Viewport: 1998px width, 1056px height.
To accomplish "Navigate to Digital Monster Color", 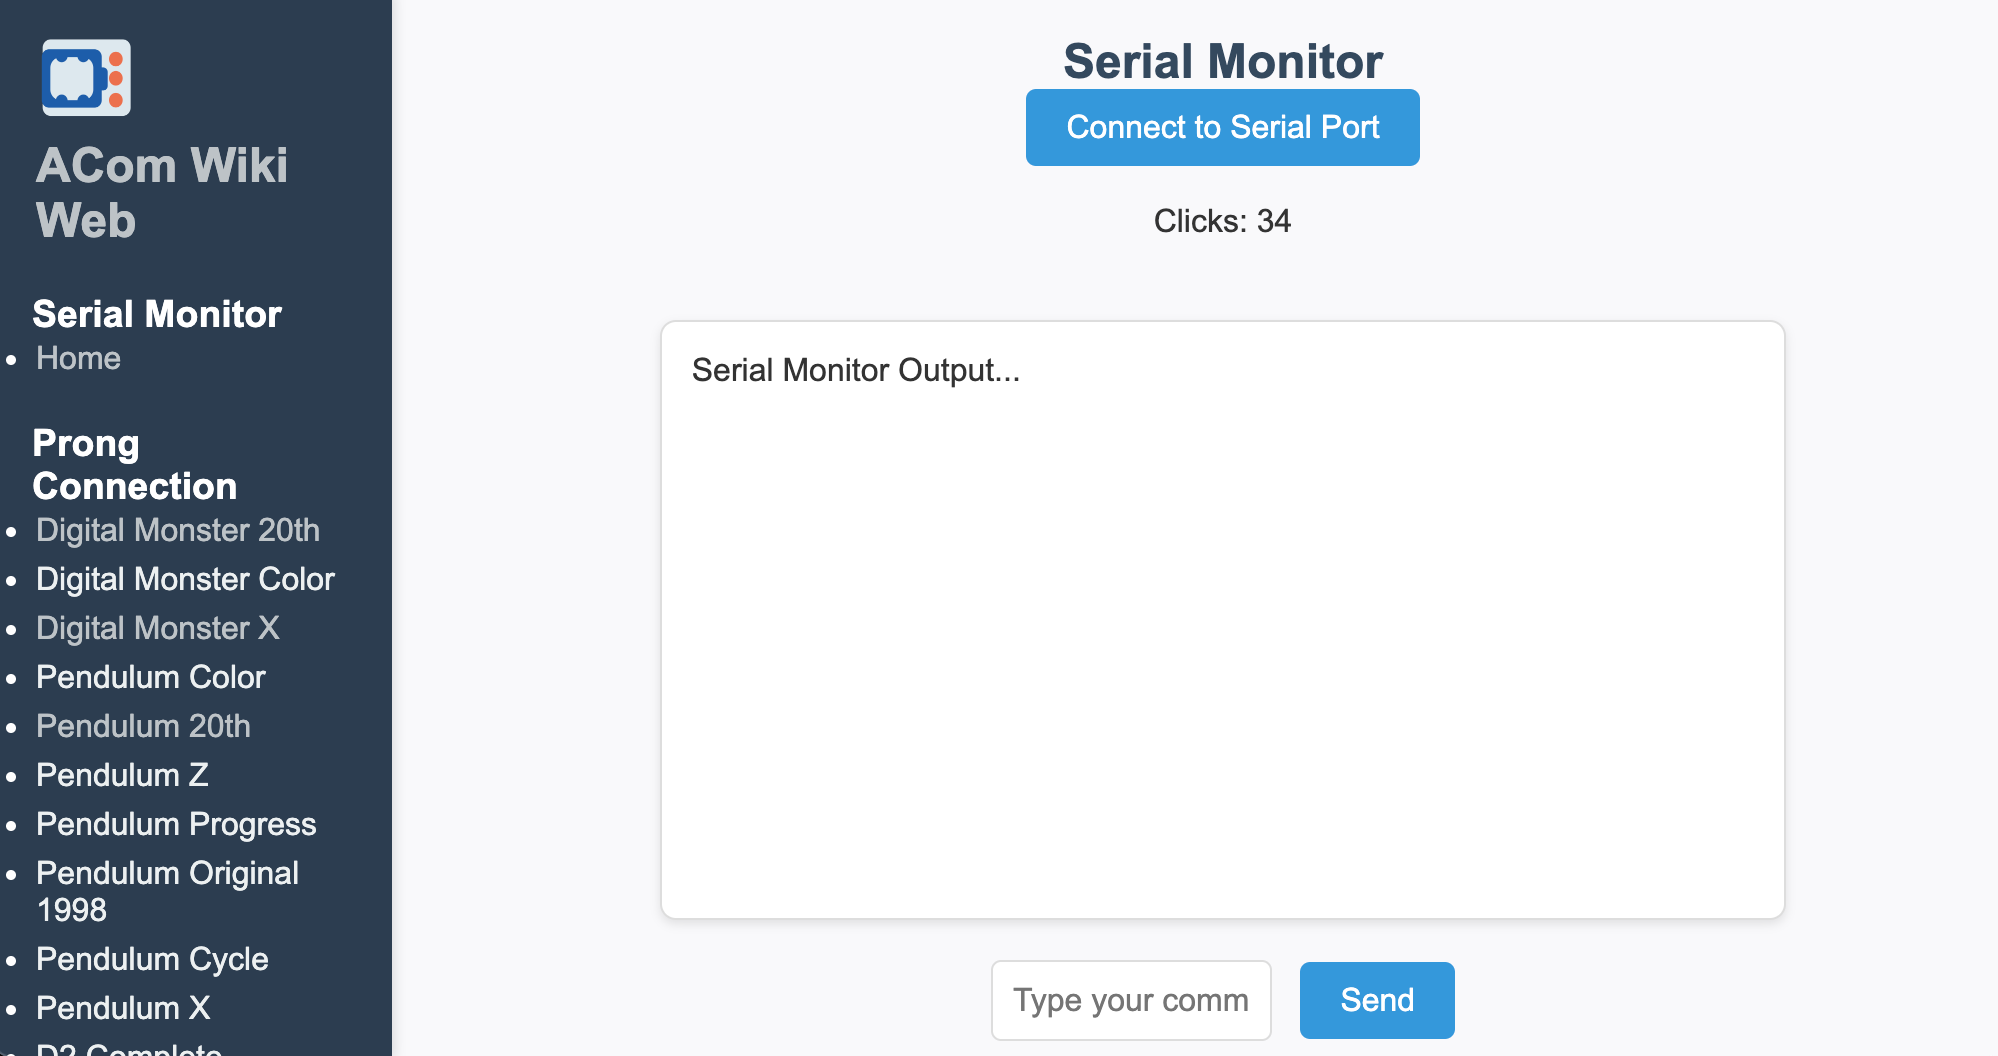I will point(185,579).
